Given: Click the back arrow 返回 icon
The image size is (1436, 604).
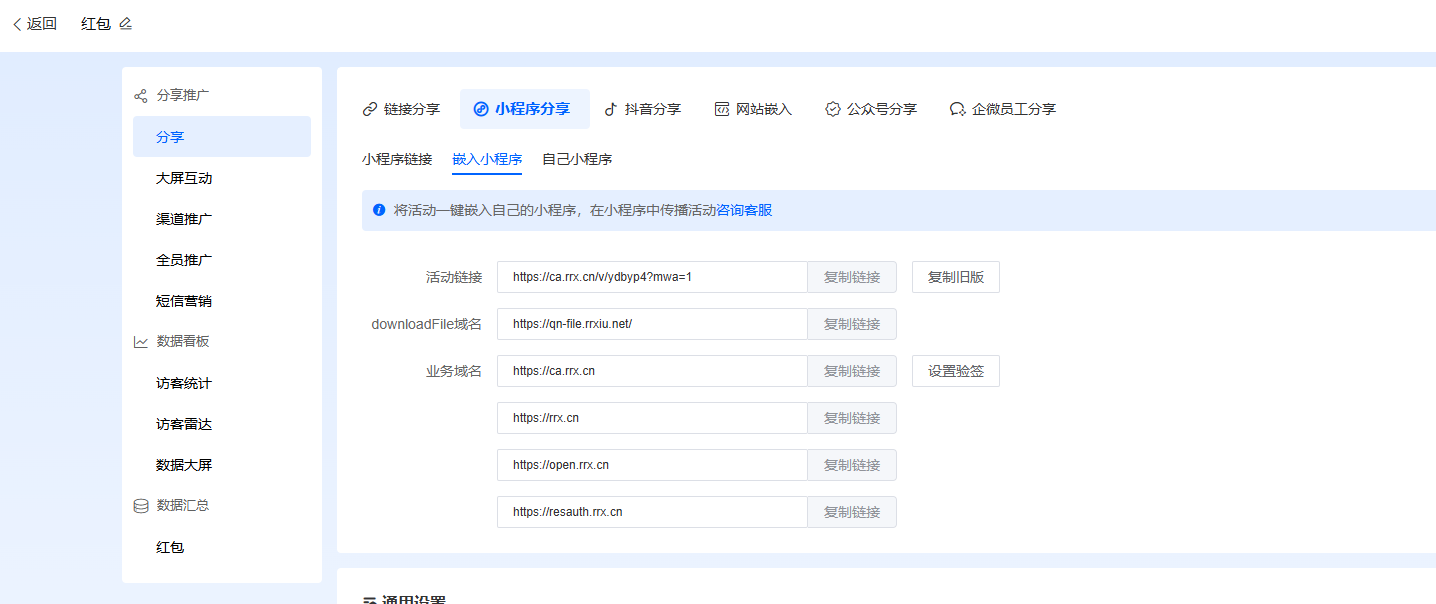Looking at the screenshot, I should click(17, 24).
